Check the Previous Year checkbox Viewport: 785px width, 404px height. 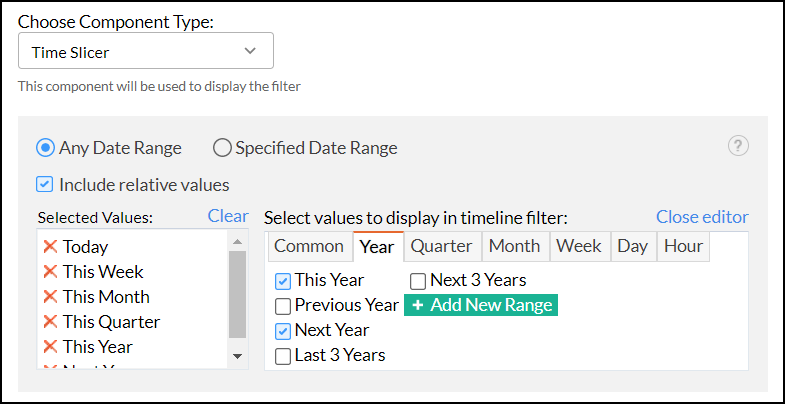[x=283, y=306]
